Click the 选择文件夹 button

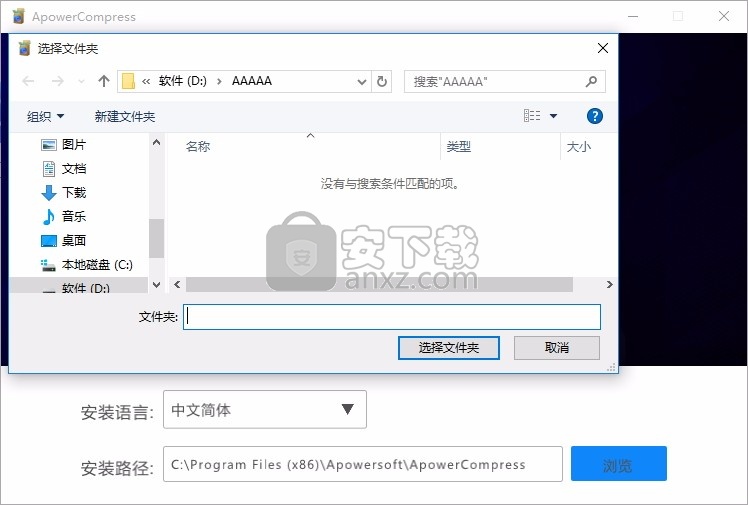pyautogui.click(x=449, y=348)
